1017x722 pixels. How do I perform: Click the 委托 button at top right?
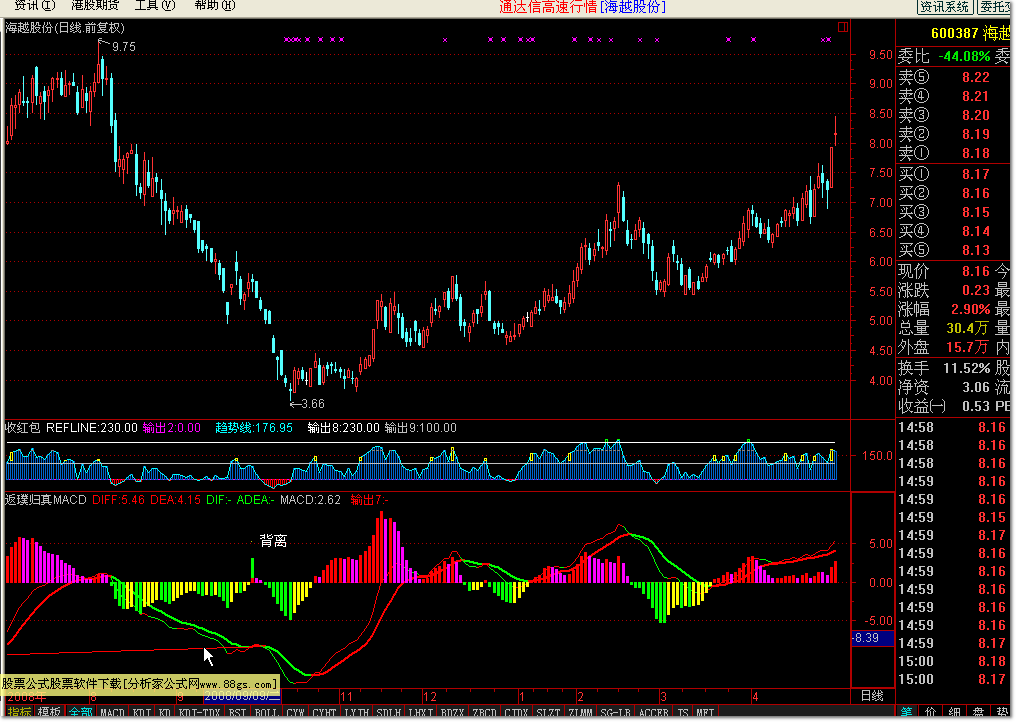[995, 7]
